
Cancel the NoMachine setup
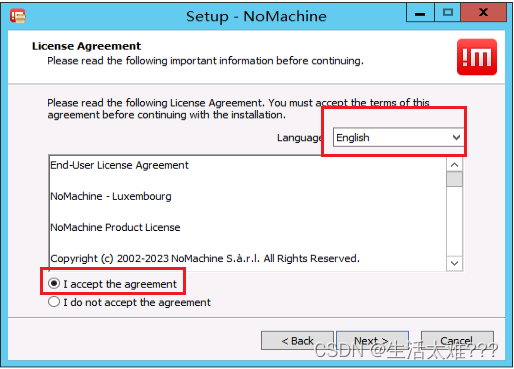coord(457,340)
